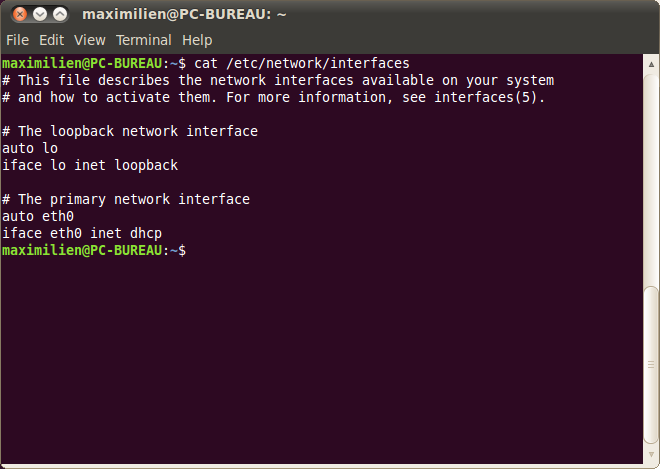Open the File menu
This screenshot has width=660, height=469.
coord(18,40)
